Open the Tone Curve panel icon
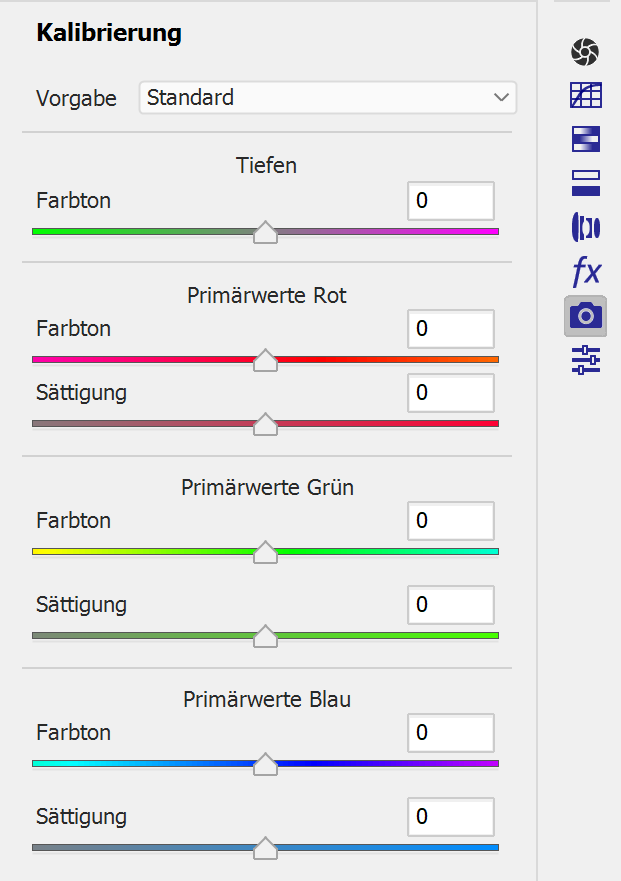This screenshot has width=621, height=881. tap(585, 95)
